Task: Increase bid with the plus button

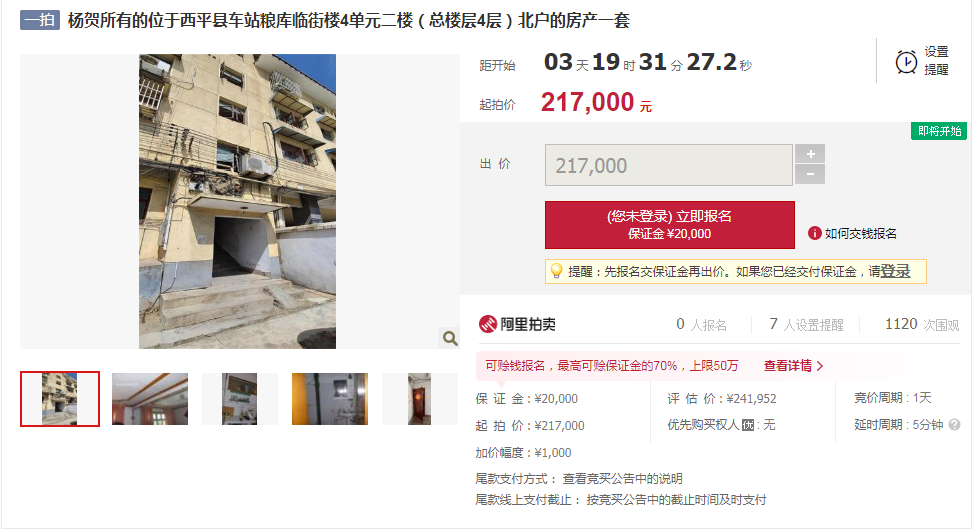Action: pyautogui.click(x=810, y=154)
